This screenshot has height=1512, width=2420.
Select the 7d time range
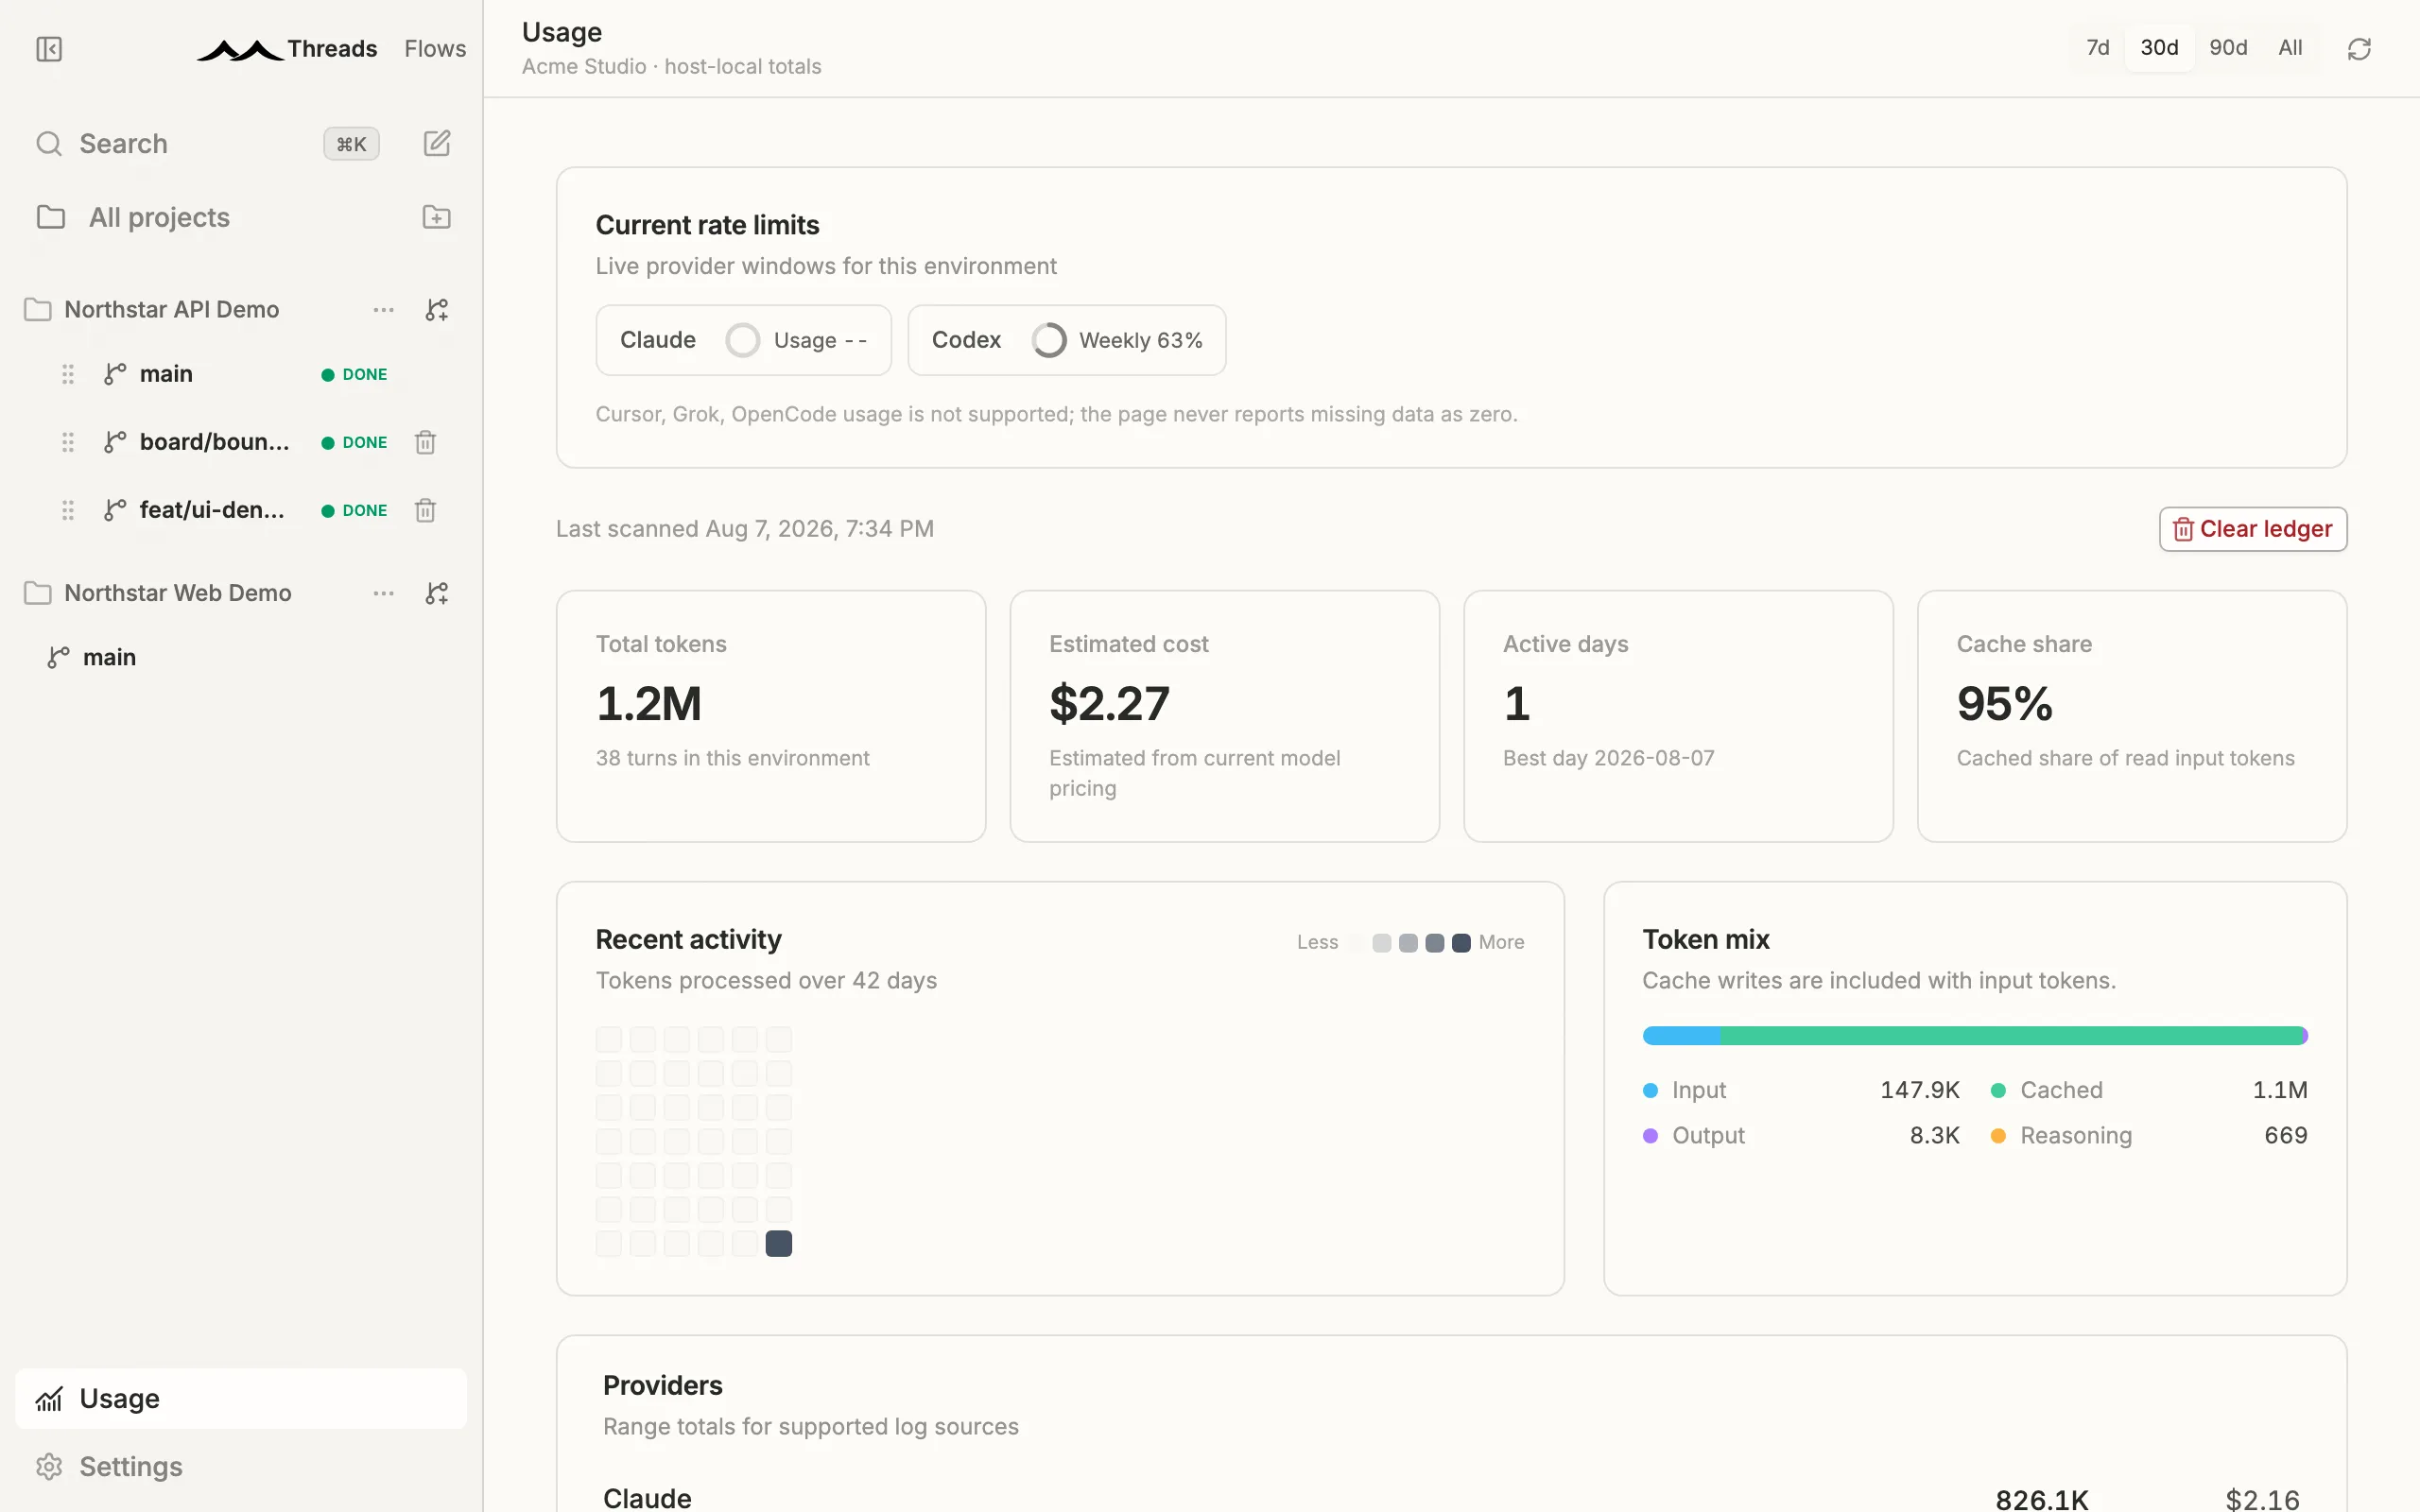[2097, 47]
